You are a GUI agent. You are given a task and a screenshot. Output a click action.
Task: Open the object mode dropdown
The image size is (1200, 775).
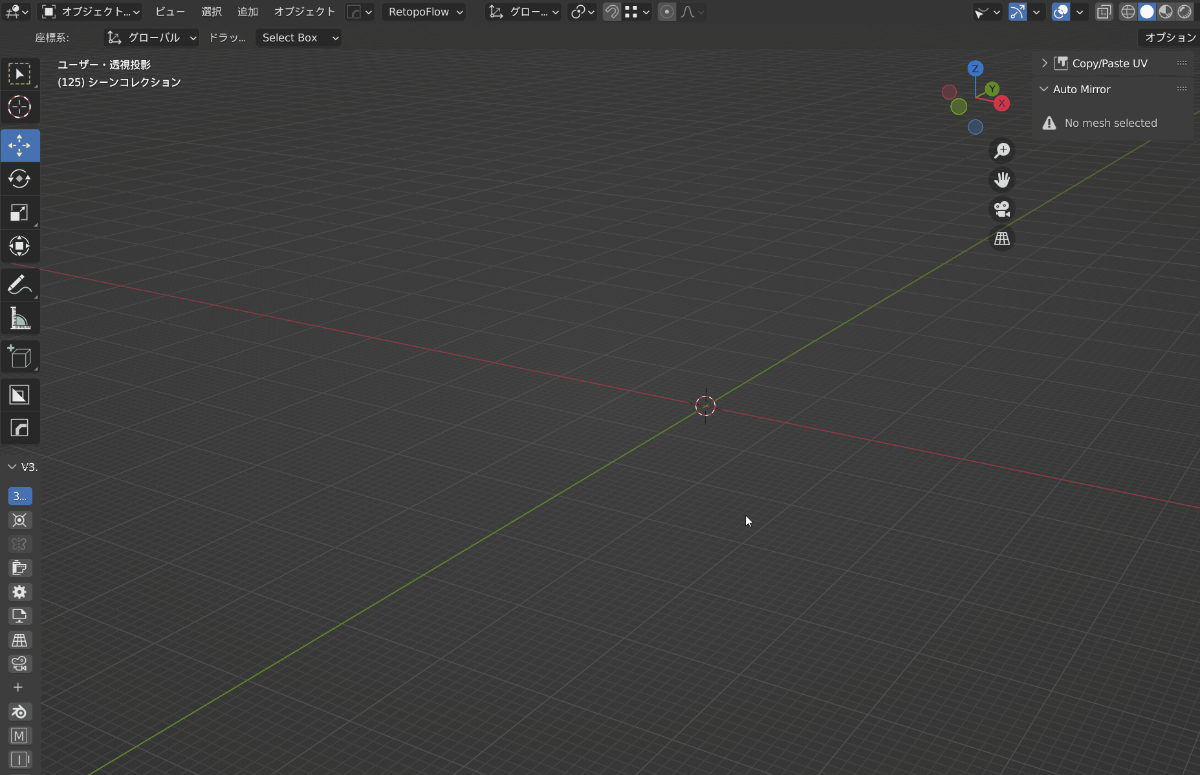(x=91, y=12)
